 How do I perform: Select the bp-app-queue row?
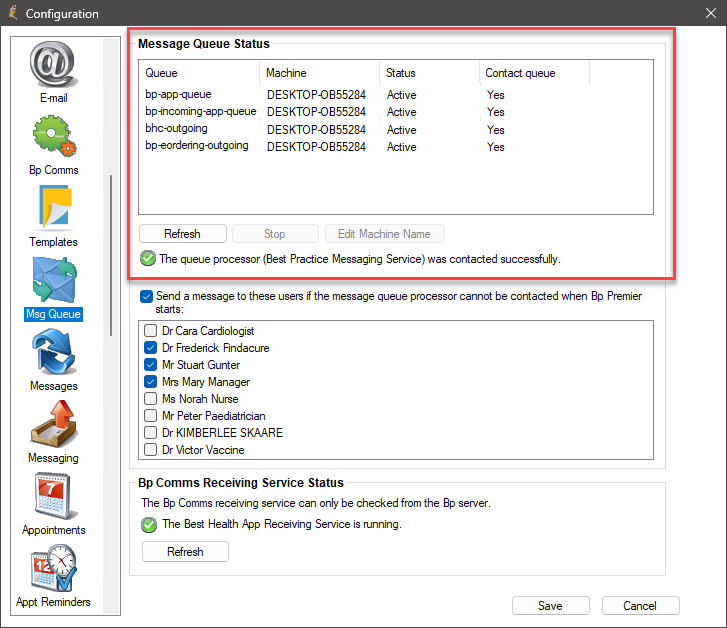pyautogui.click(x=396, y=95)
